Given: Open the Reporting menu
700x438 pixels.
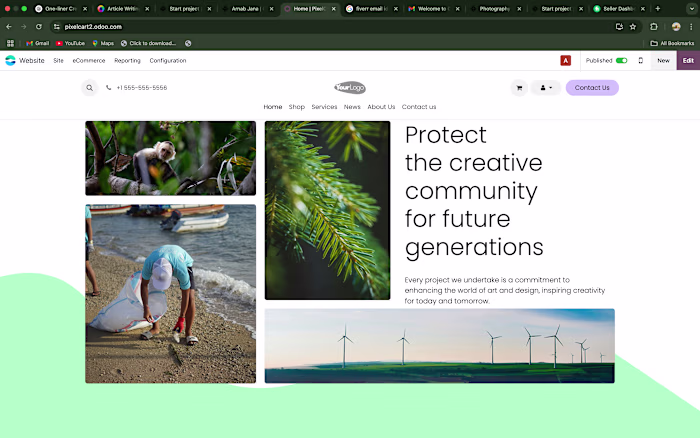Looking at the screenshot, I should pos(127,60).
